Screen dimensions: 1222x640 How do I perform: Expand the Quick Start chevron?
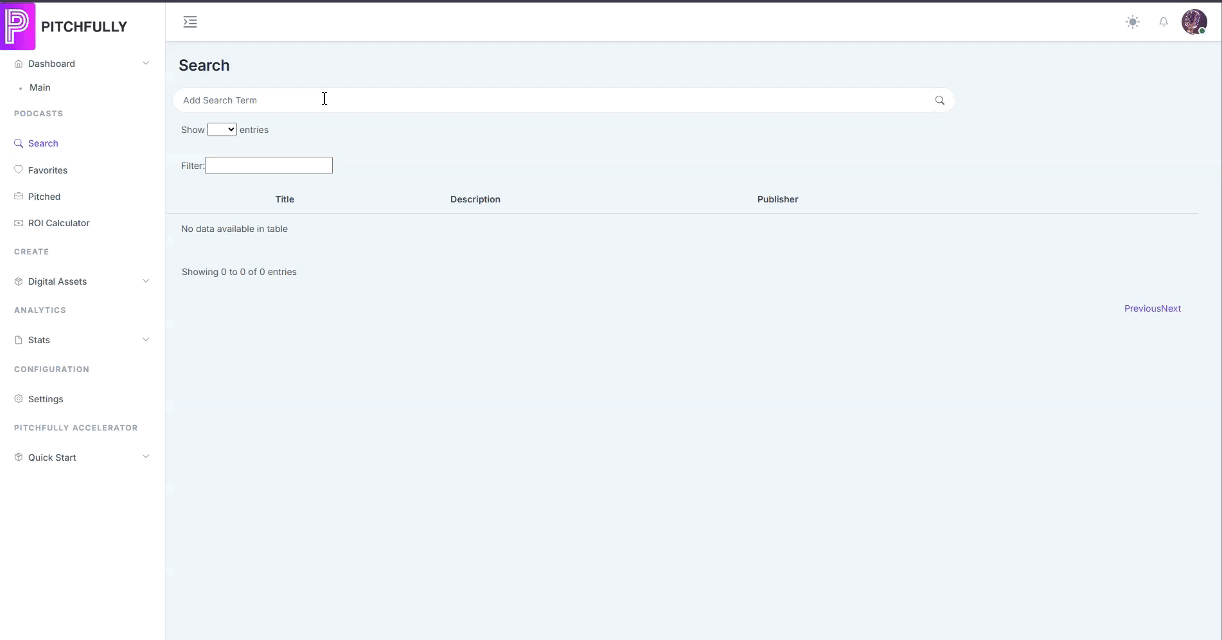tap(146, 457)
